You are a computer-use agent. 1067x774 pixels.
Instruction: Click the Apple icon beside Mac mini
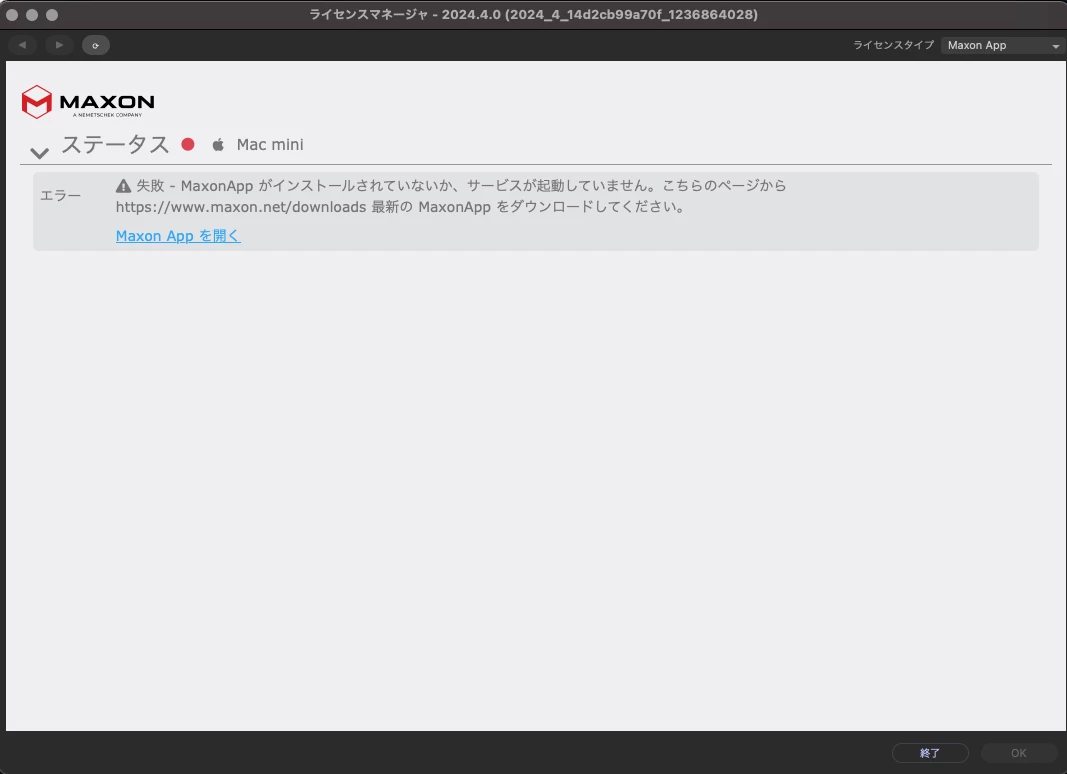pyautogui.click(x=218, y=144)
